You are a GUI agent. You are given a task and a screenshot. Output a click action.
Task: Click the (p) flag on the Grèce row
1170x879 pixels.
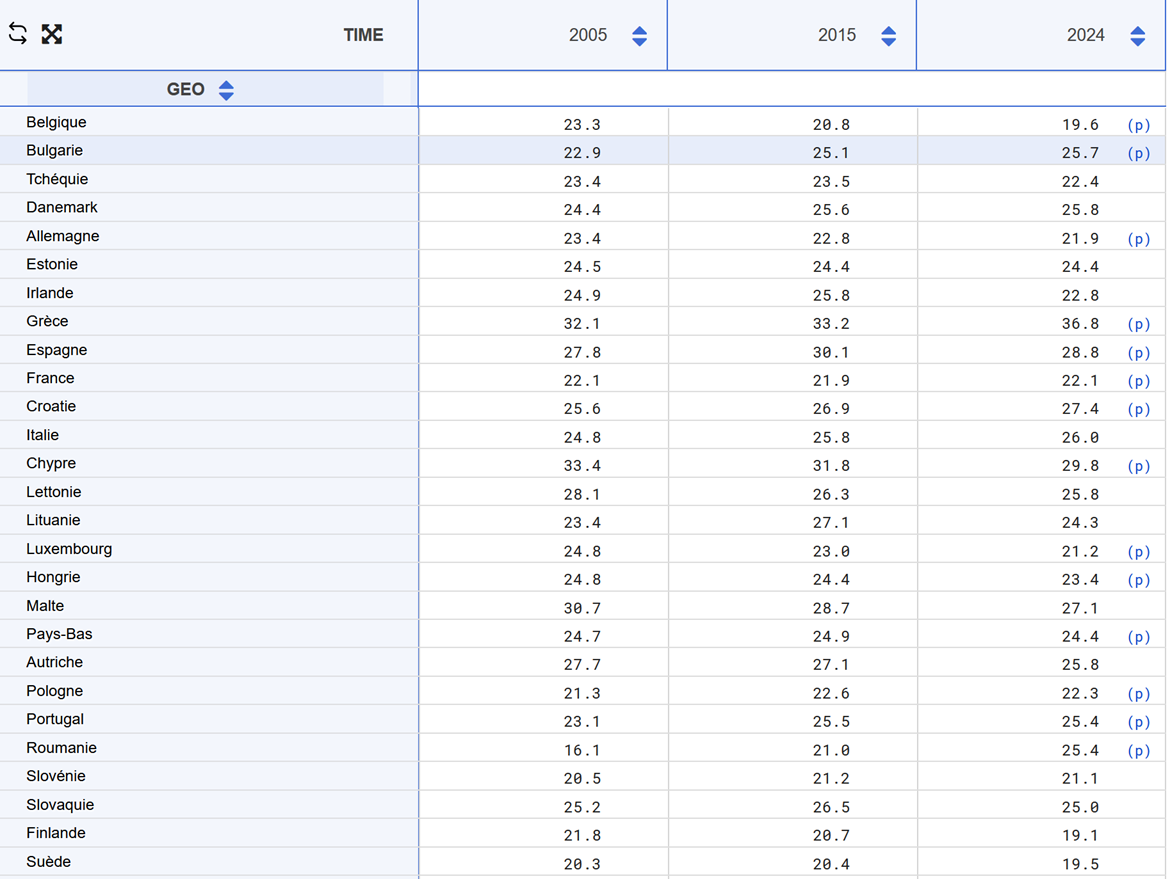coord(1138,324)
